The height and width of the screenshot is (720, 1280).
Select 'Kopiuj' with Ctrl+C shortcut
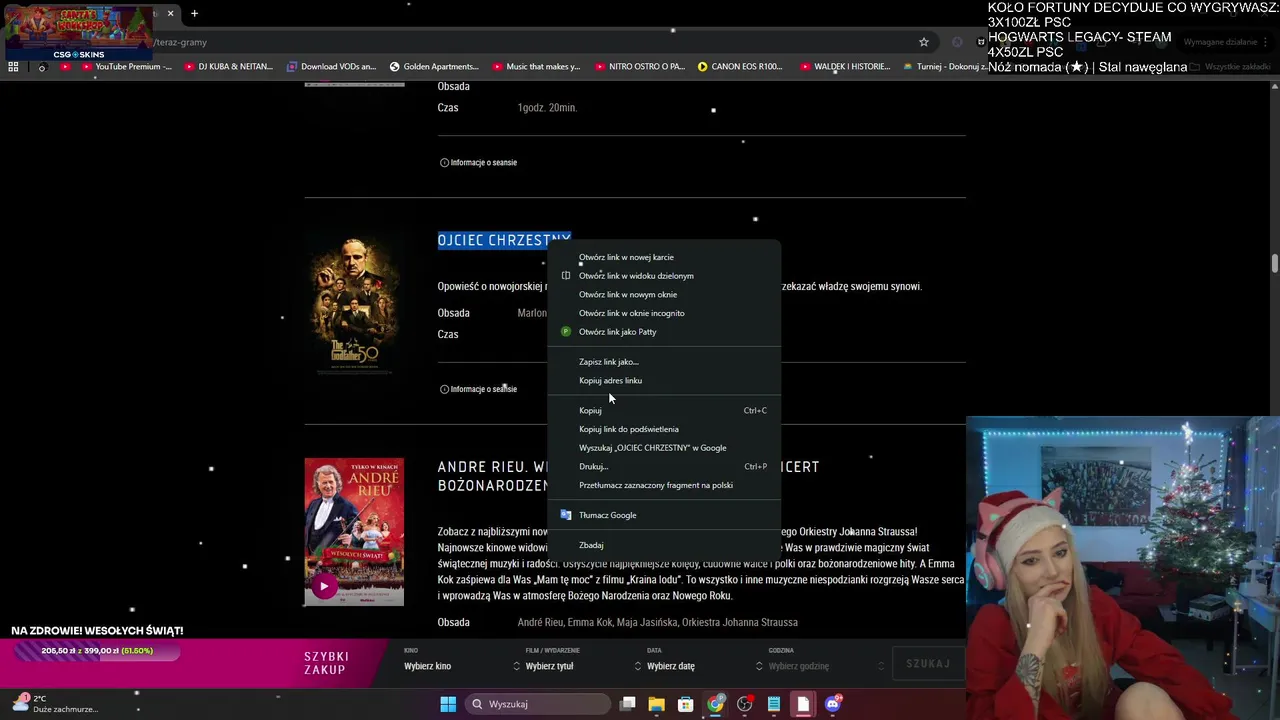pyautogui.click(x=664, y=410)
